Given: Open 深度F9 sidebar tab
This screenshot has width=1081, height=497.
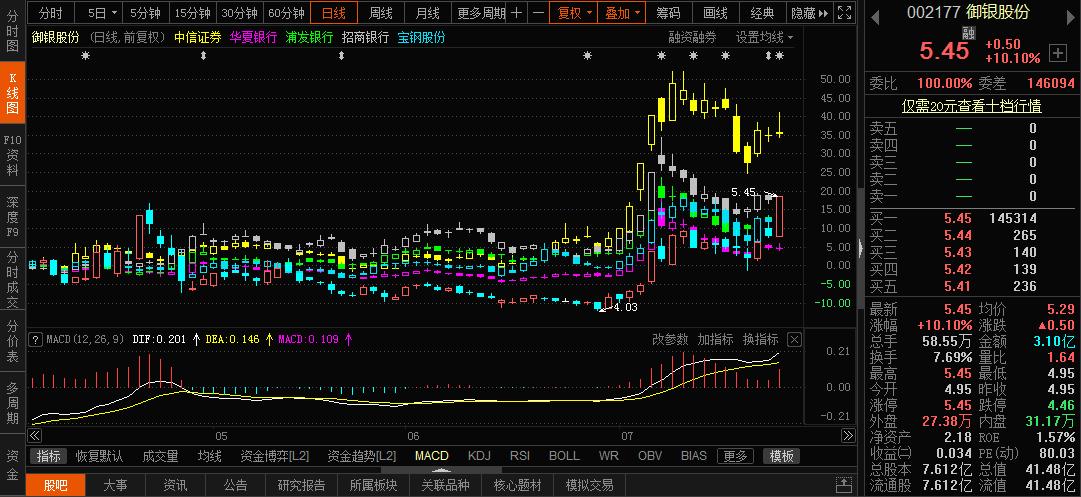Looking at the screenshot, I should (x=12, y=216).
